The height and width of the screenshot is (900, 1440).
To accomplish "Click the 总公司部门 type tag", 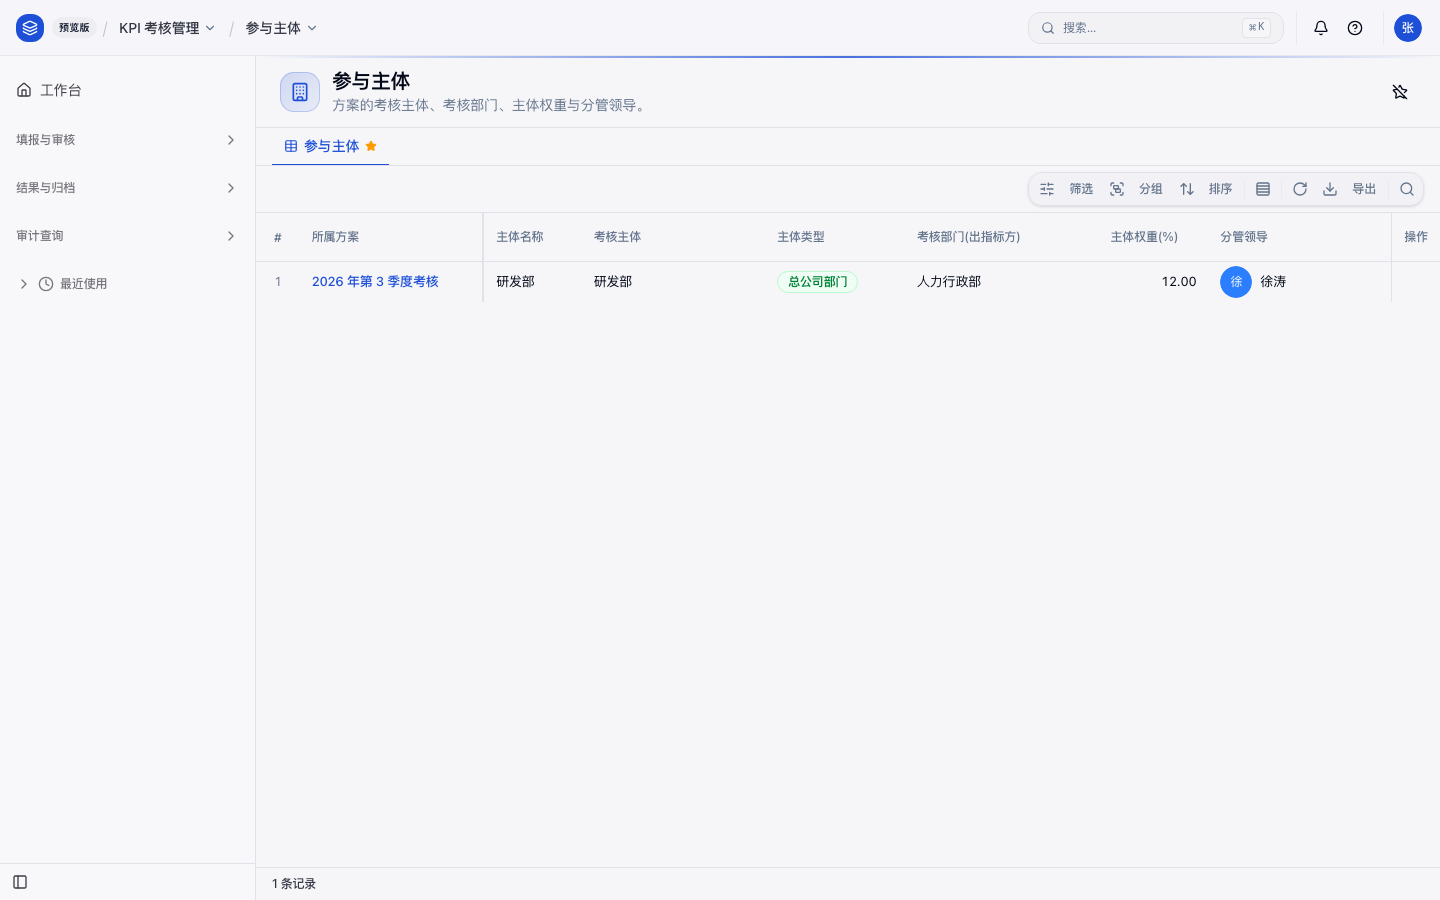I will coord(817,282).
